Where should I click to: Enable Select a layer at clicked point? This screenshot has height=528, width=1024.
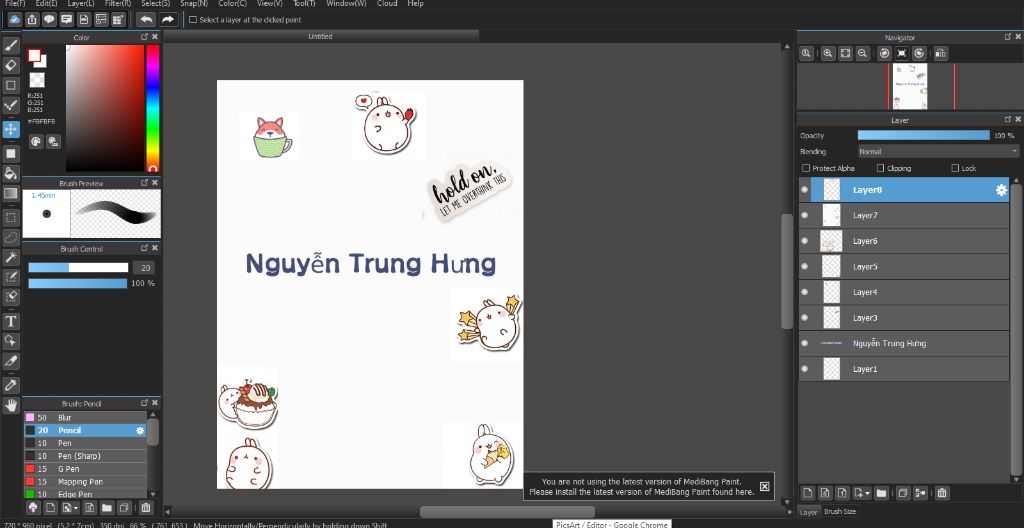pos(193,20)
